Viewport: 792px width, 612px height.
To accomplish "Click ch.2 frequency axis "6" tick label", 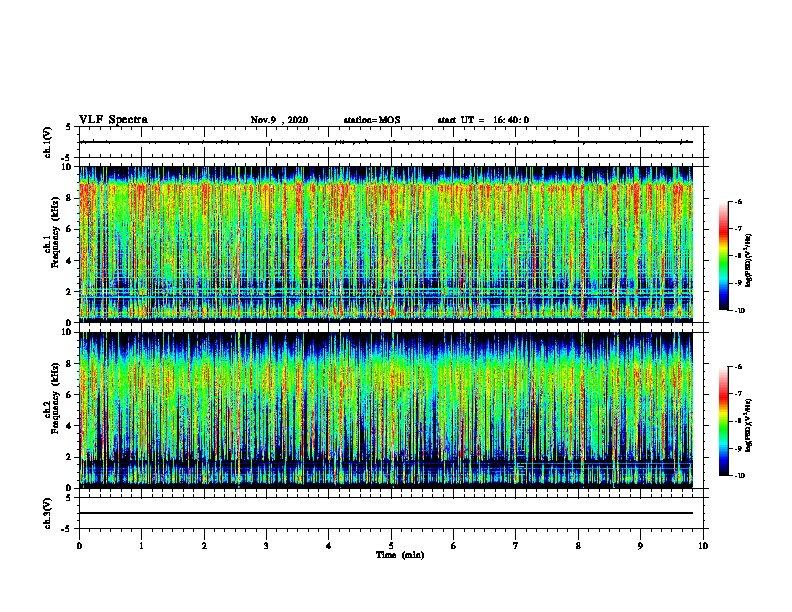I will coord(69,395).
